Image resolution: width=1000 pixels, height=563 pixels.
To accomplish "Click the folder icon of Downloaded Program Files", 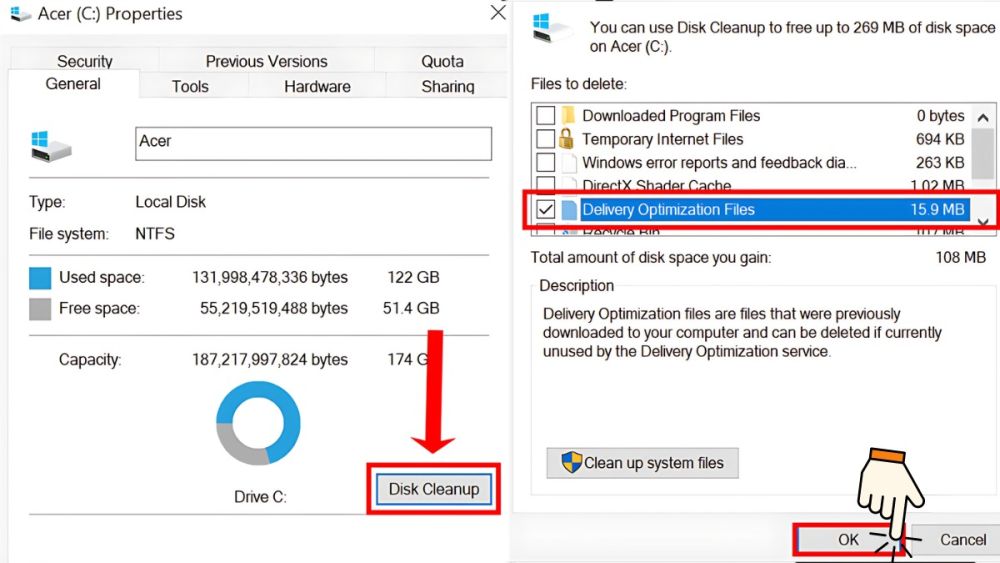I will tap(568, 115).
